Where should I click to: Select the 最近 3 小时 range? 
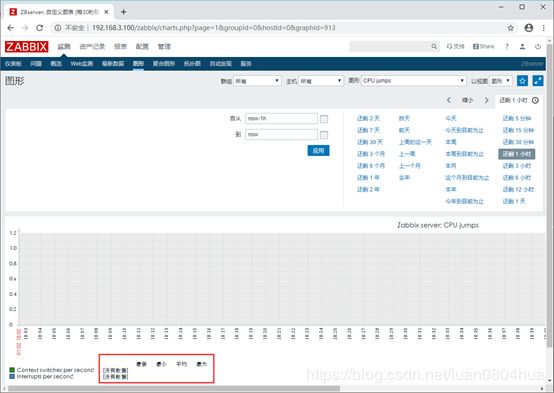517,166
